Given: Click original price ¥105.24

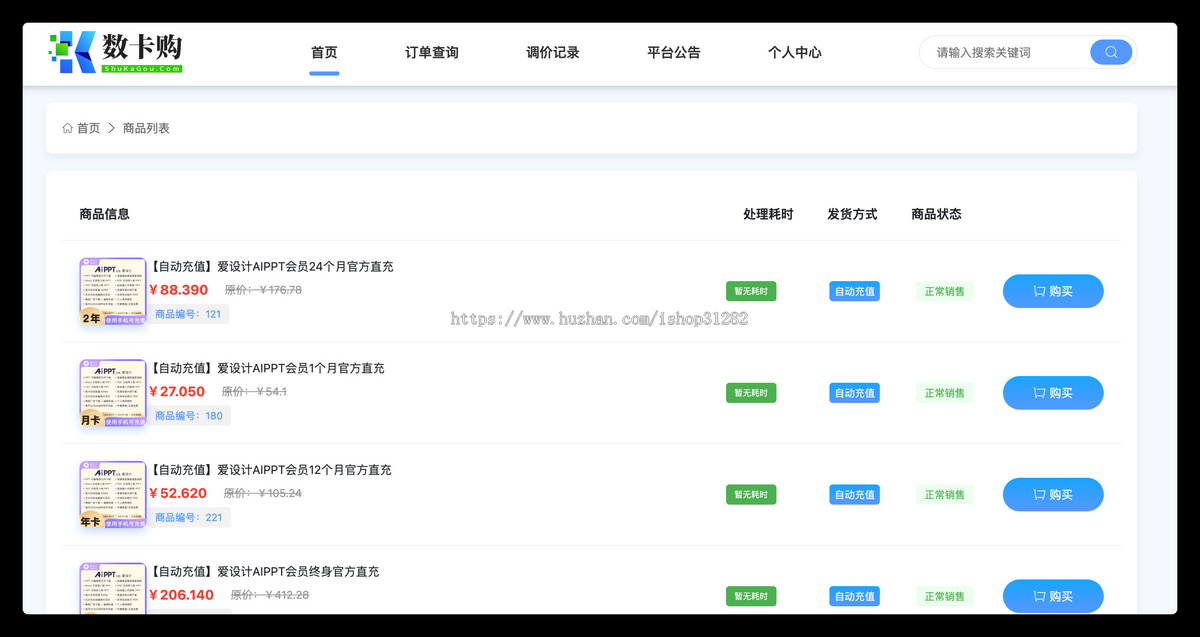Looking at the screenshot, I should pos(262,493).
